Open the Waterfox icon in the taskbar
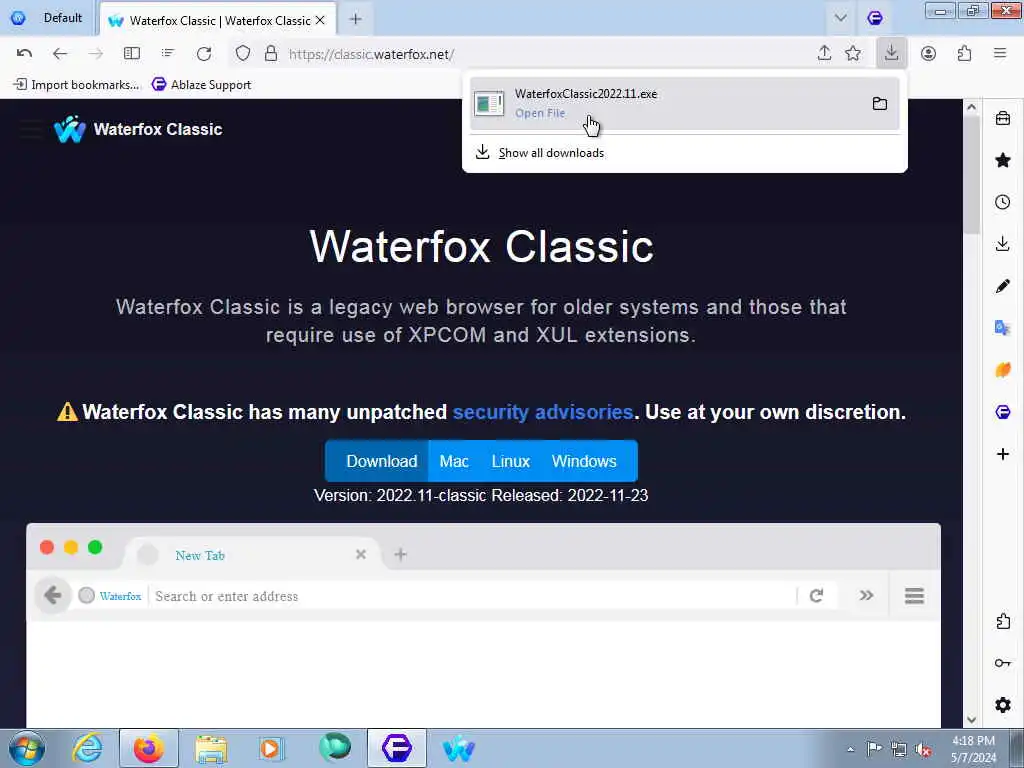Viewport: 1024px width, 768px height. (458, 748)
